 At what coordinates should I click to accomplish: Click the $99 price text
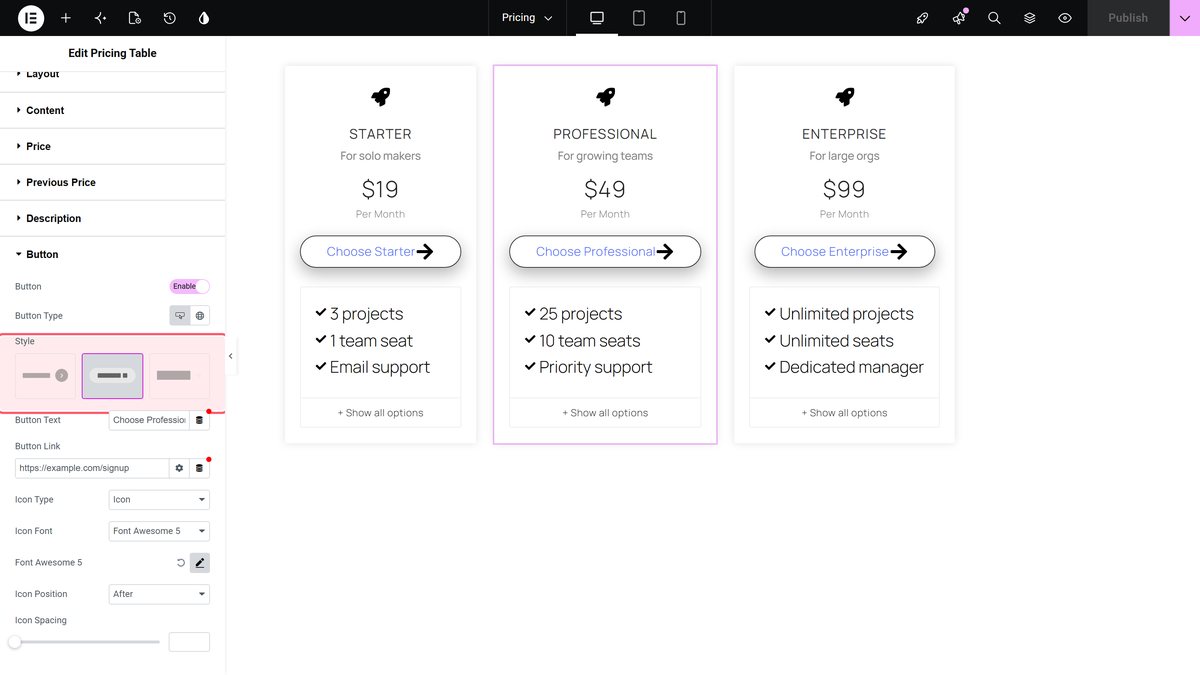point(844,189)
